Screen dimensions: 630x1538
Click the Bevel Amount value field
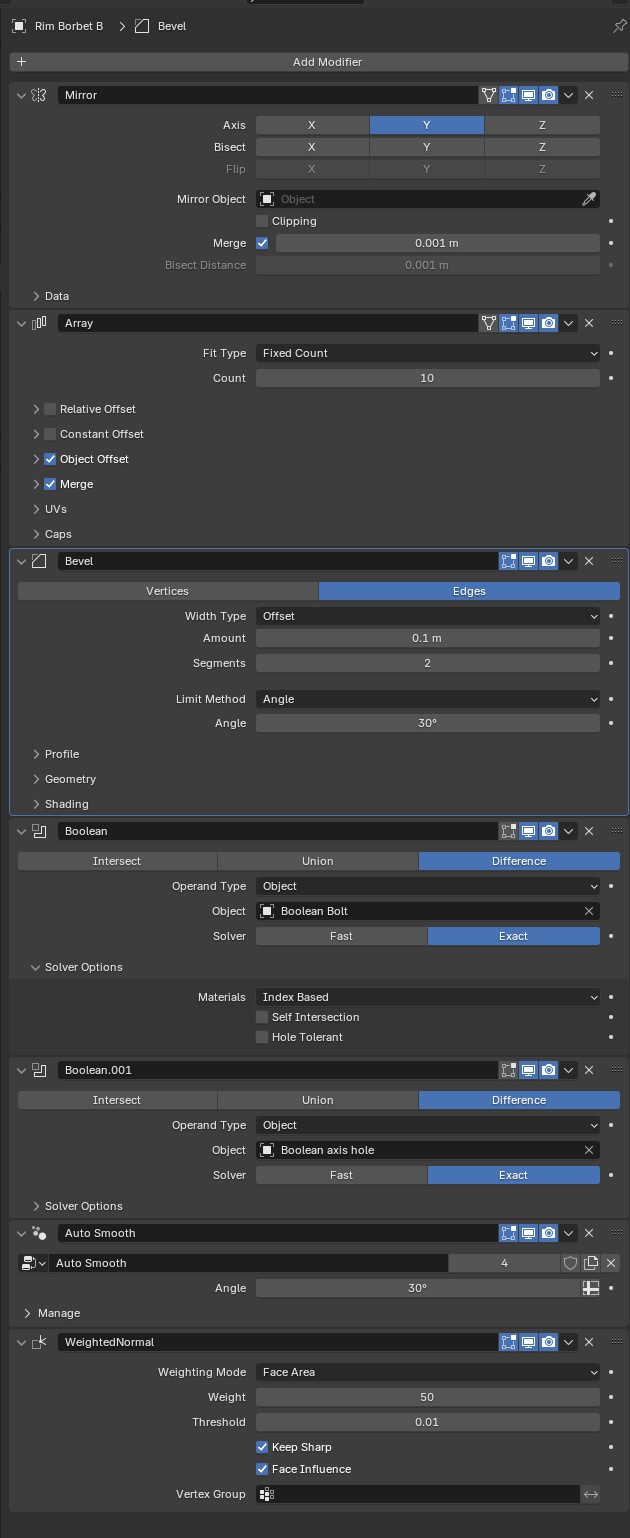pyautogui.click(x=428, y=638)
